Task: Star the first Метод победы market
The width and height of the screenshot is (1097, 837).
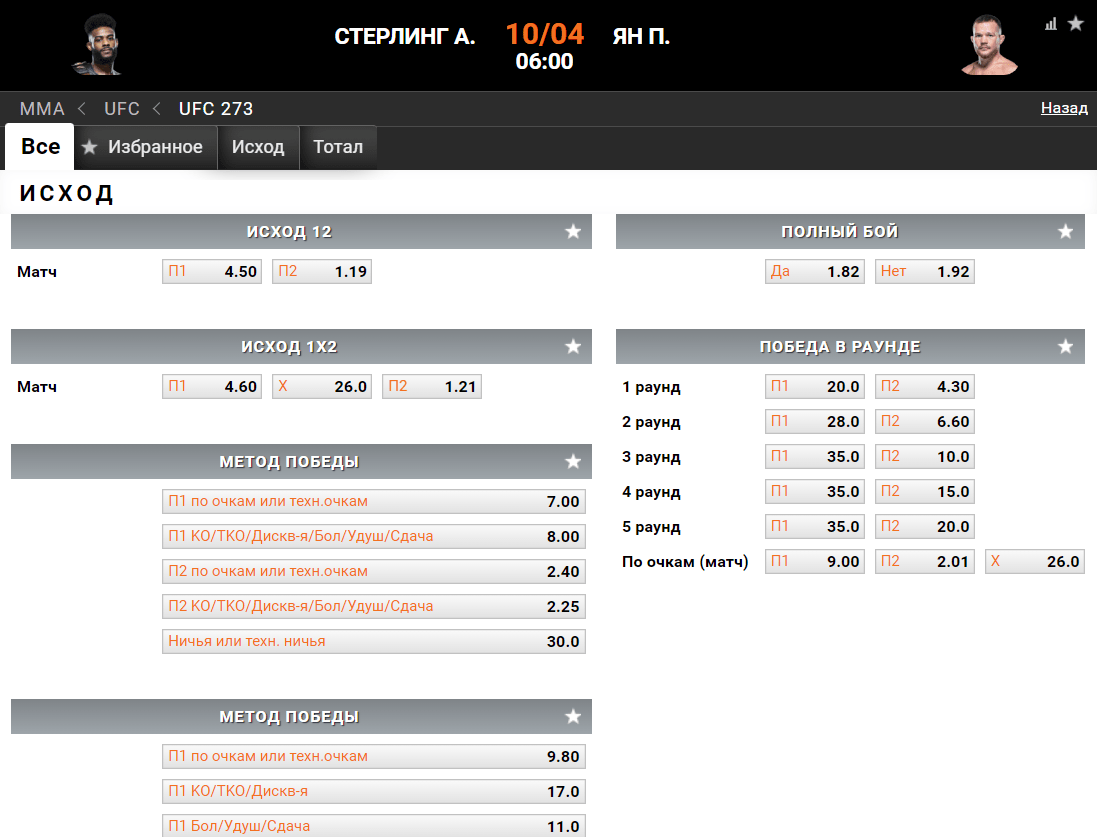Action: click(573, 461)
